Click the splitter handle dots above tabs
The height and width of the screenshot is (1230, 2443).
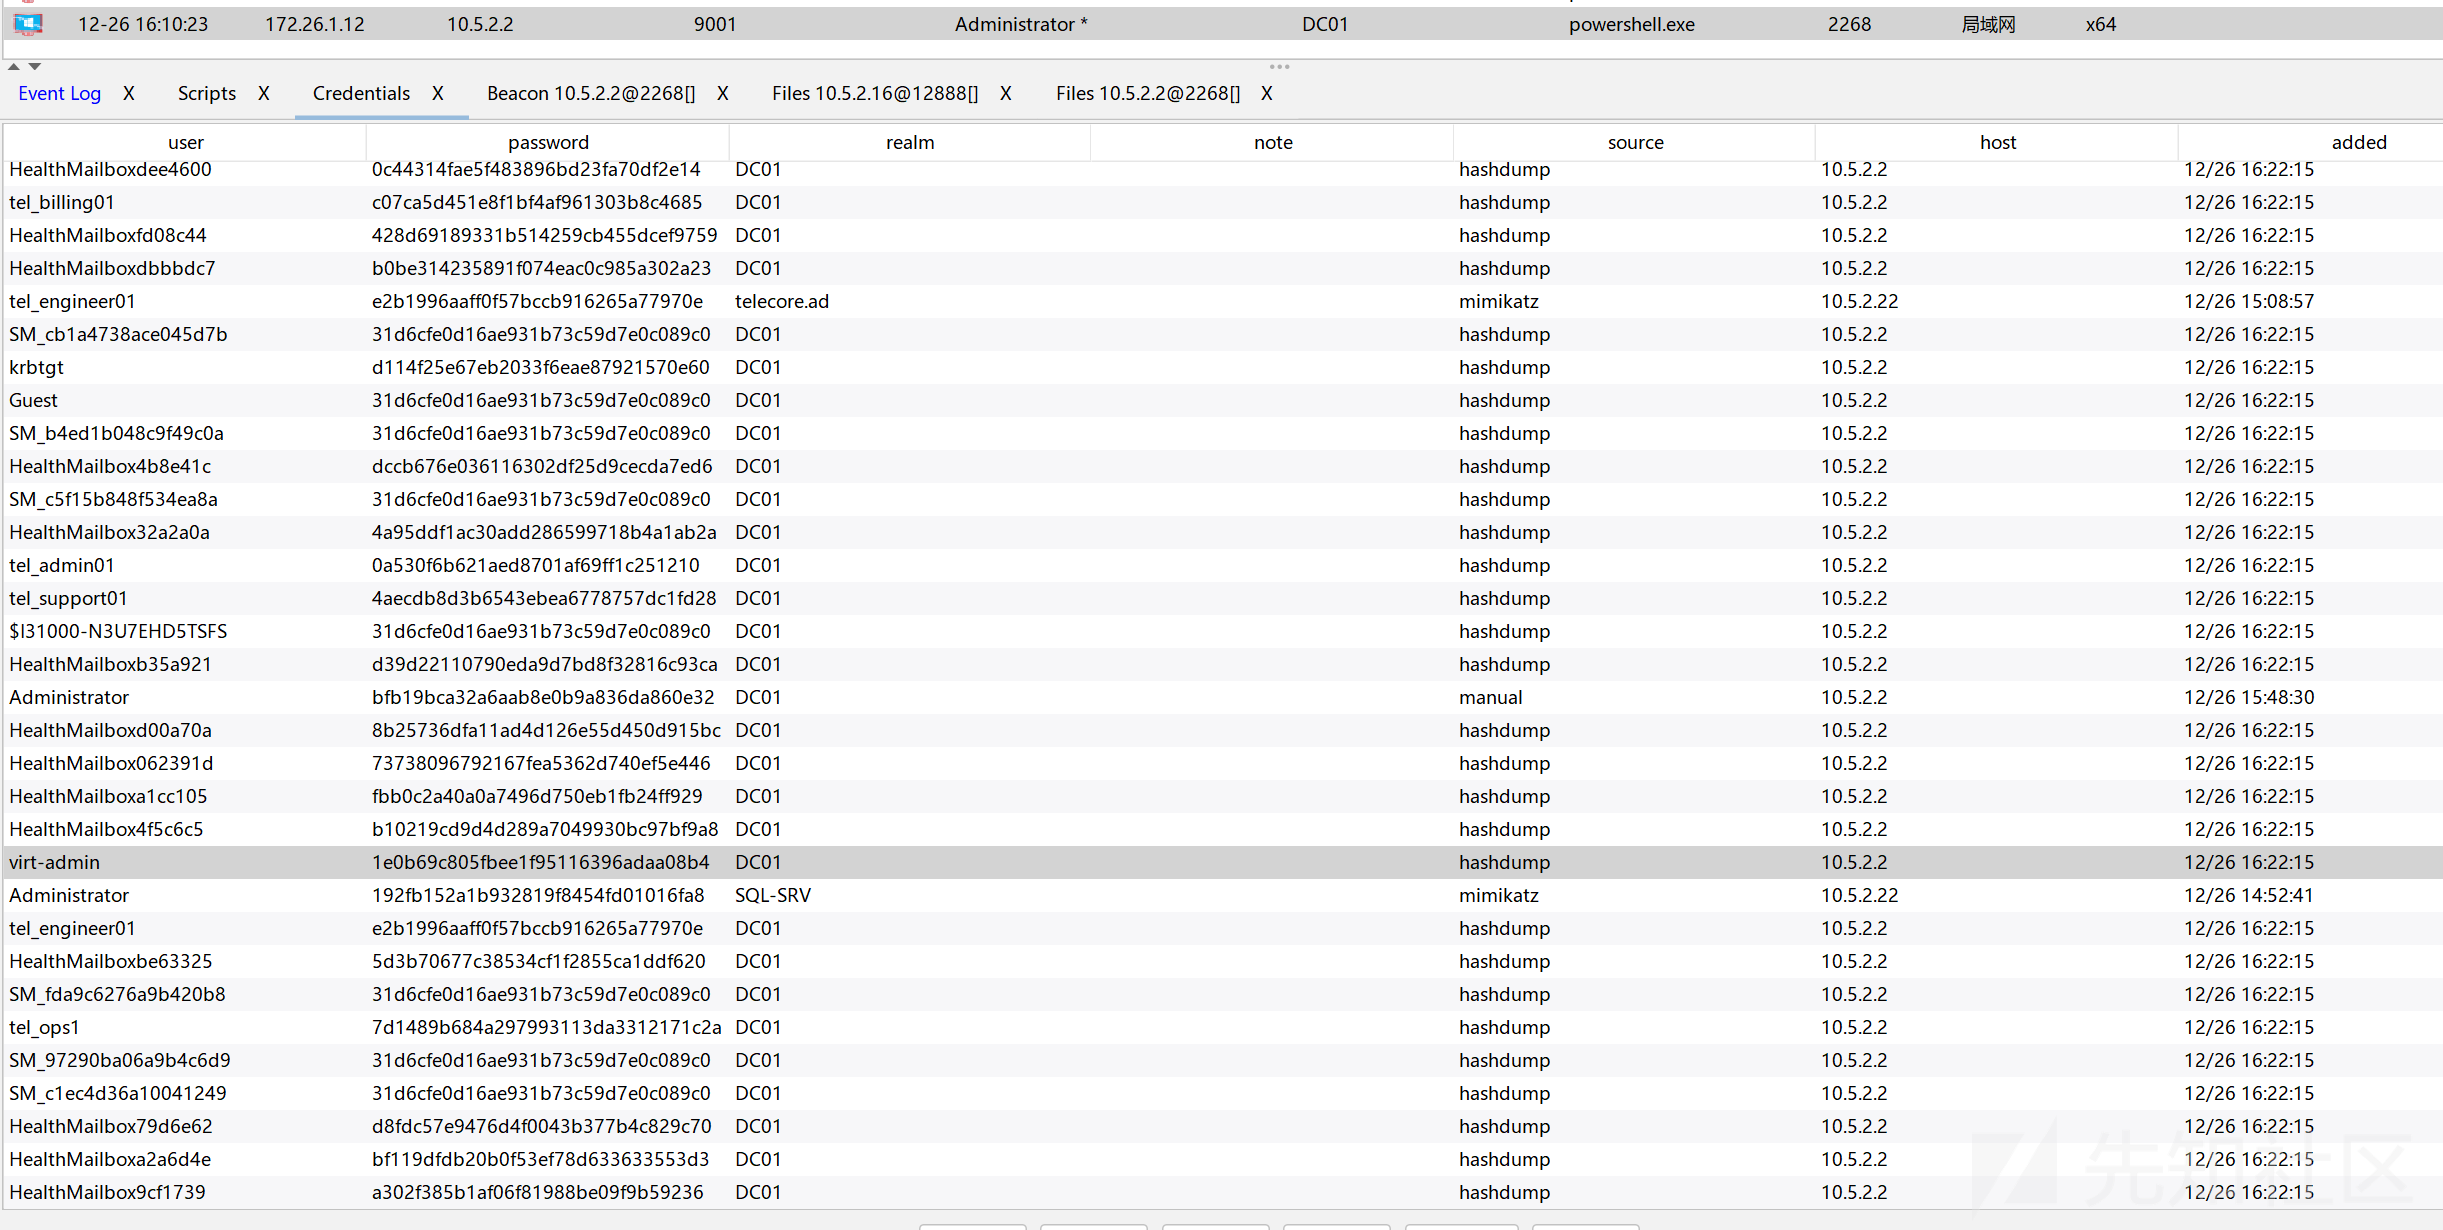pos(1280,67)
